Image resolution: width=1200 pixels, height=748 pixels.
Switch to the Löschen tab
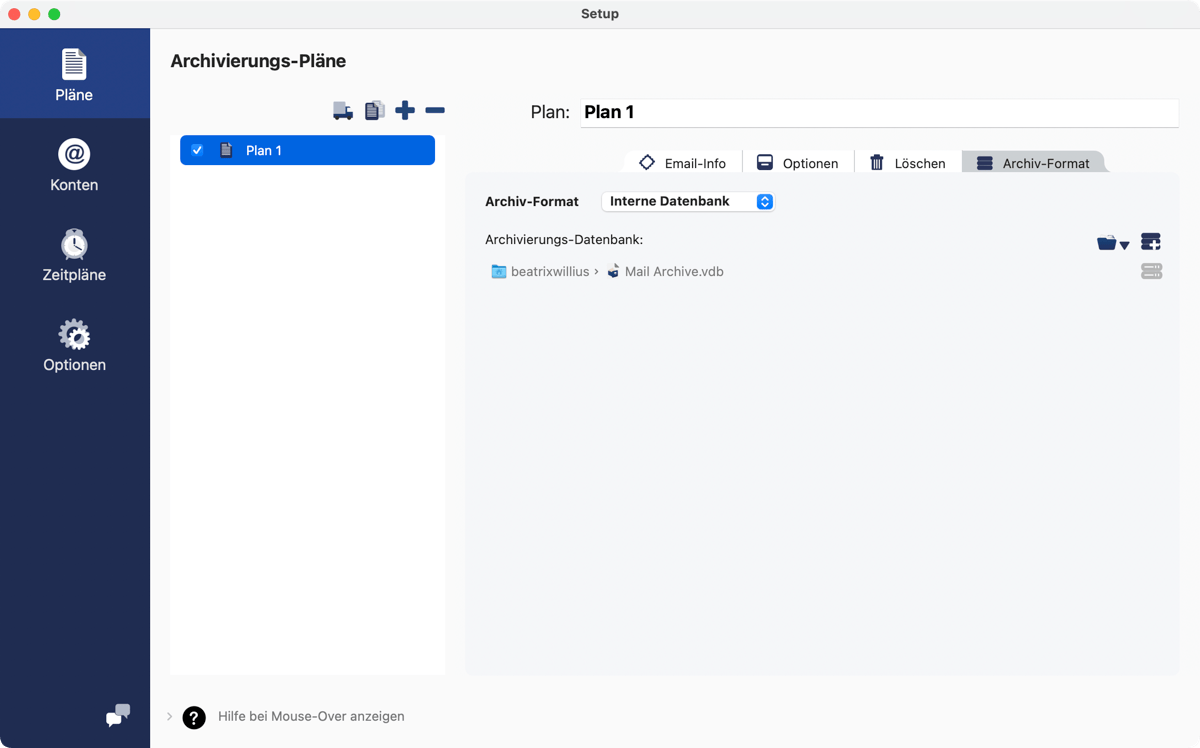click(907, 163)
